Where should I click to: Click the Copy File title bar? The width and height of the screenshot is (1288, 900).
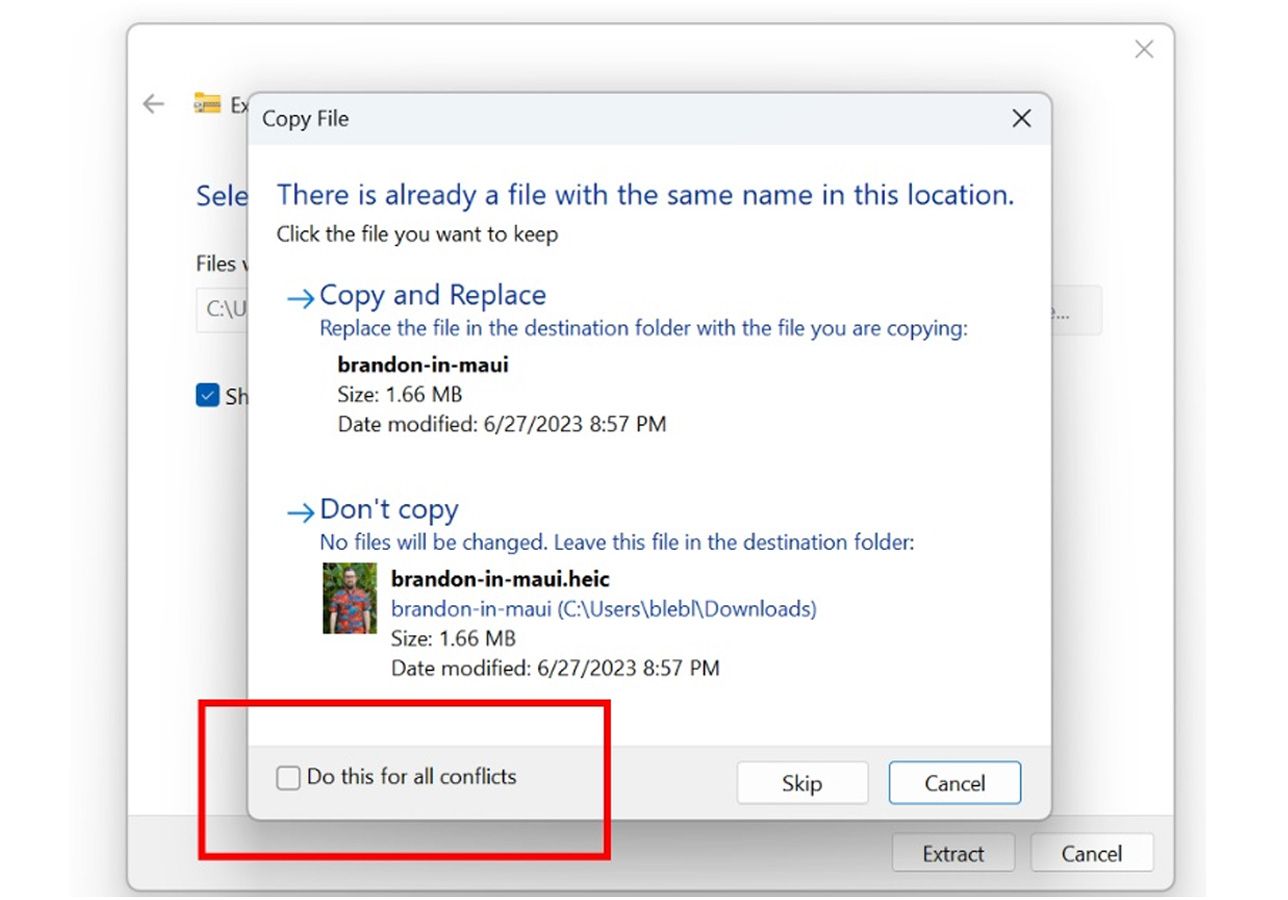(x=600, y=119)
